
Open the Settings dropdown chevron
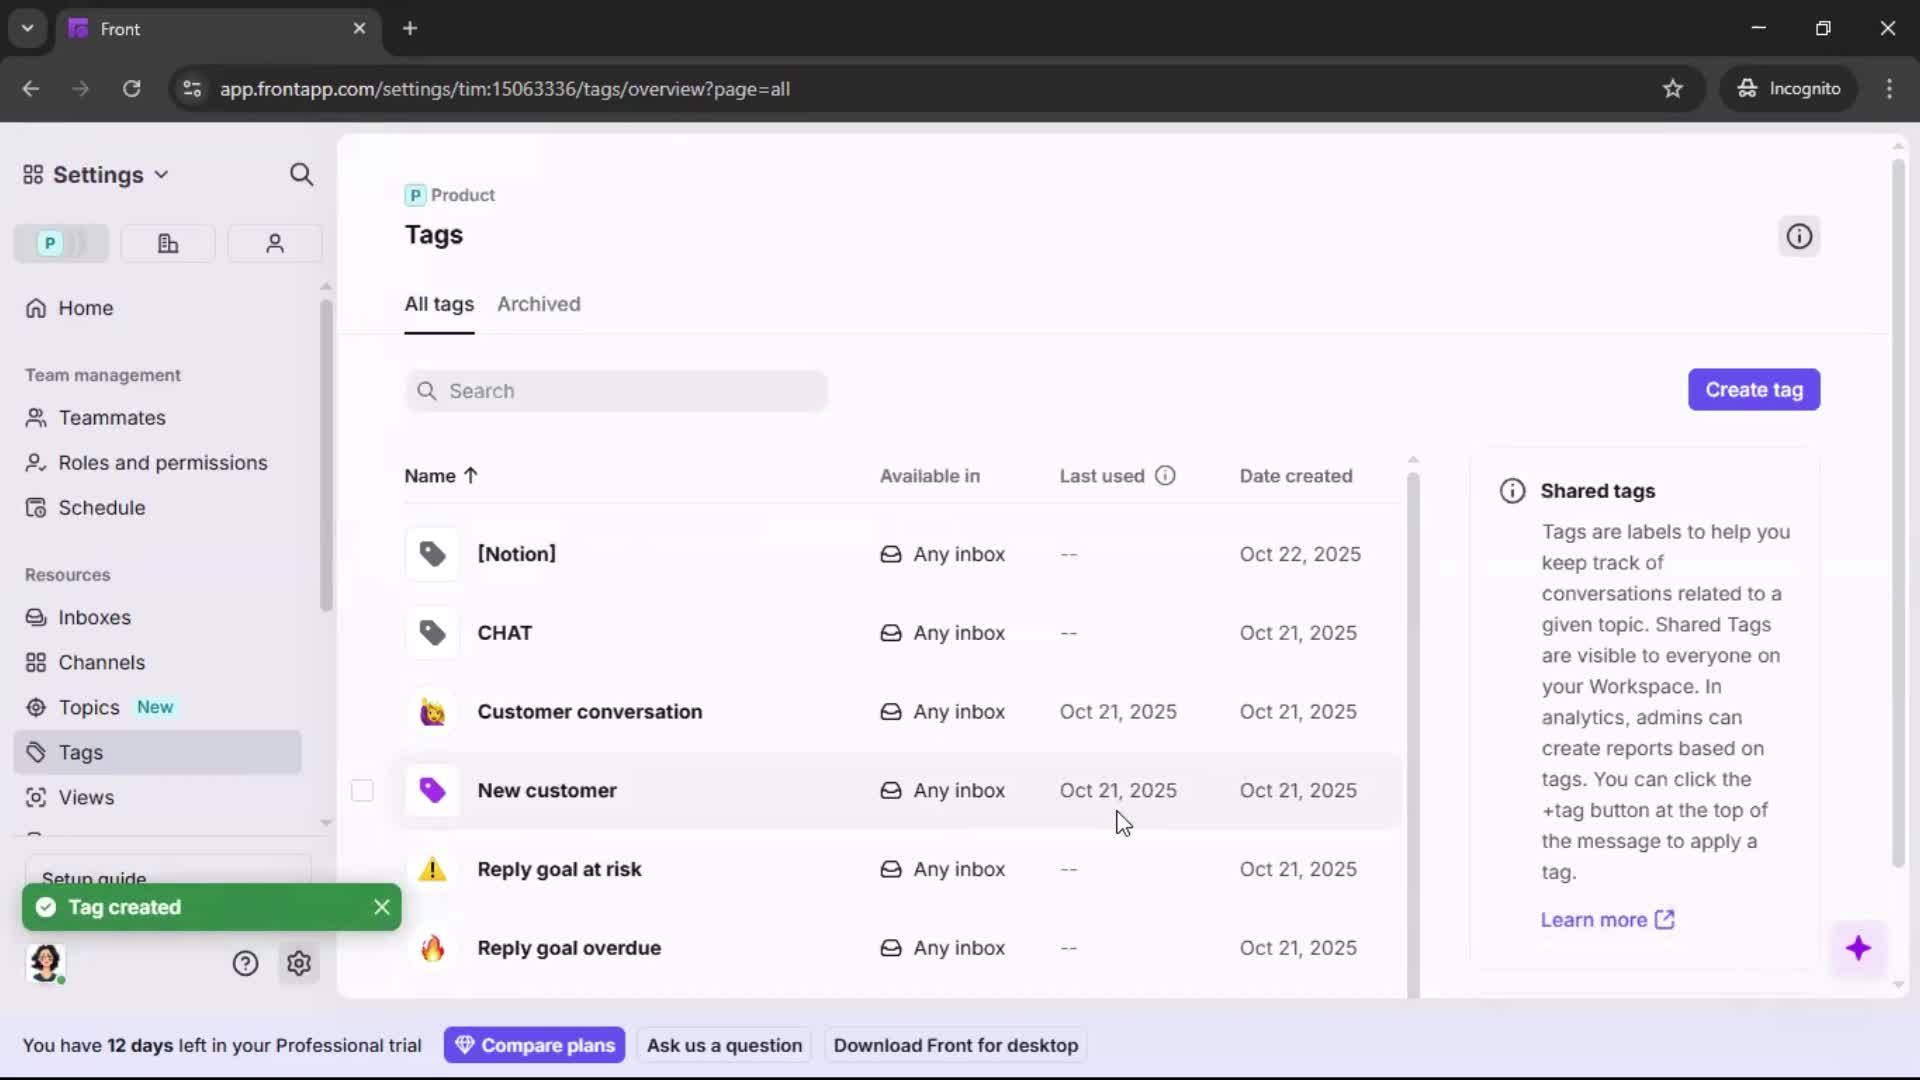[x=163, y=174]
